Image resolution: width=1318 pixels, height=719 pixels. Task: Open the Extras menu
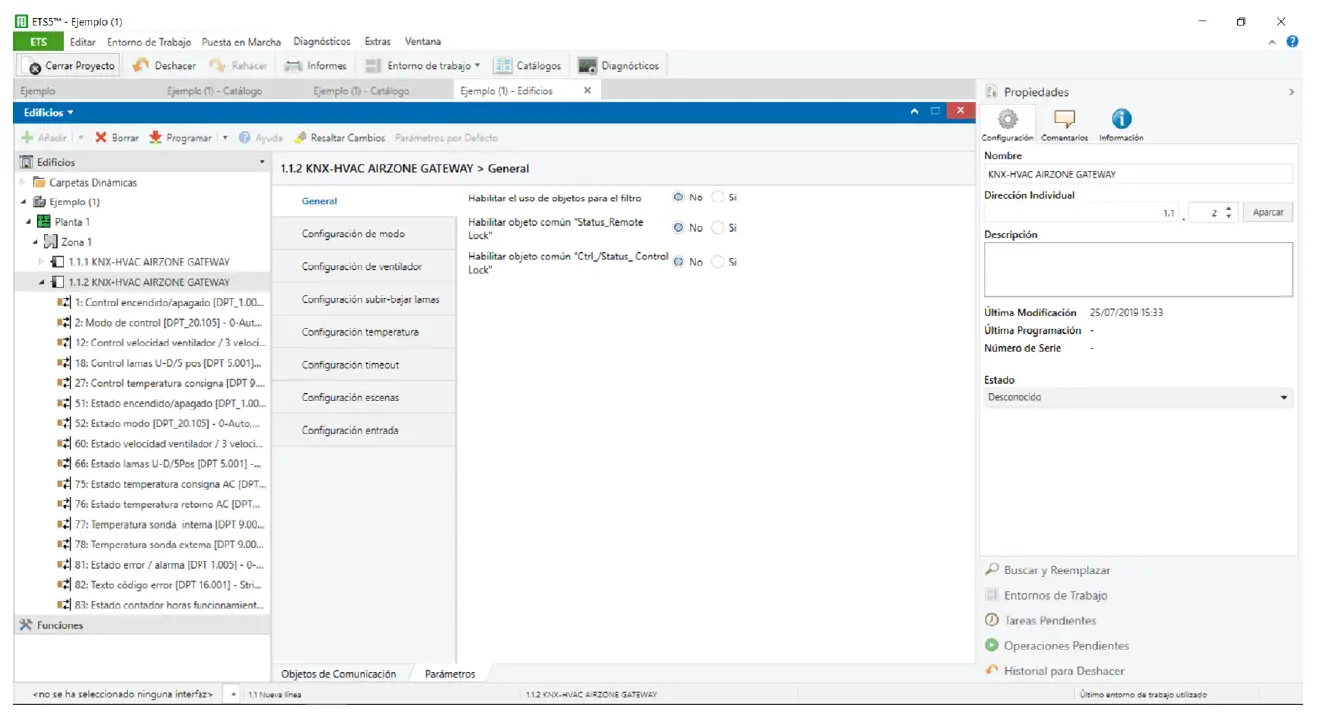click(x=378, y=42)
